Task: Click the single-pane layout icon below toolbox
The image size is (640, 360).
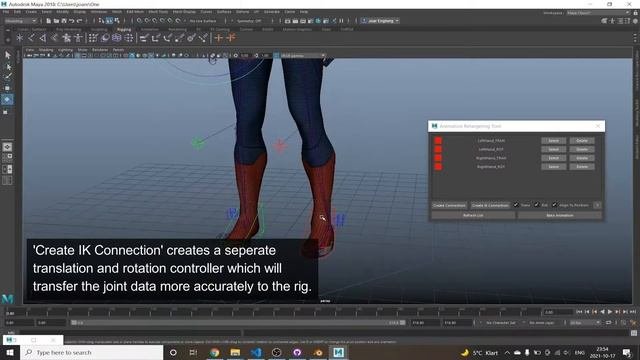Action: pyautogui.click(x=7, y=147)
